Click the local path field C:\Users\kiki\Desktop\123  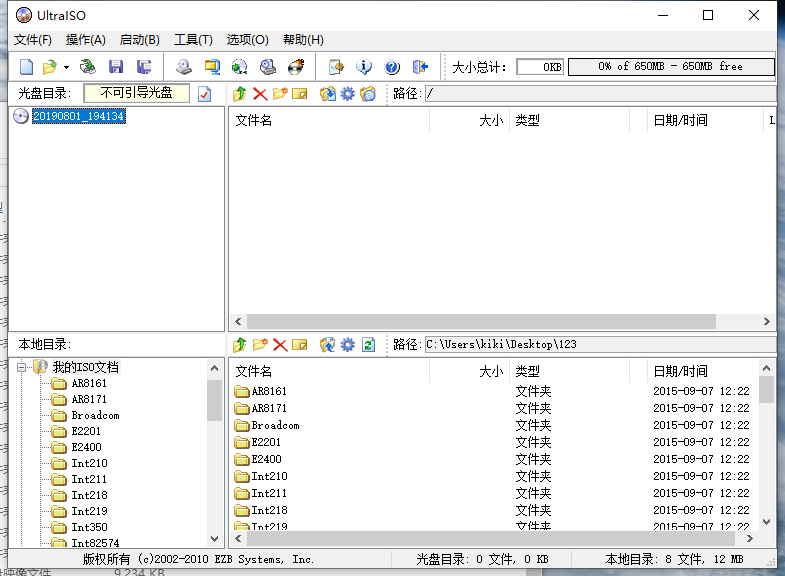tap(598, 344)
